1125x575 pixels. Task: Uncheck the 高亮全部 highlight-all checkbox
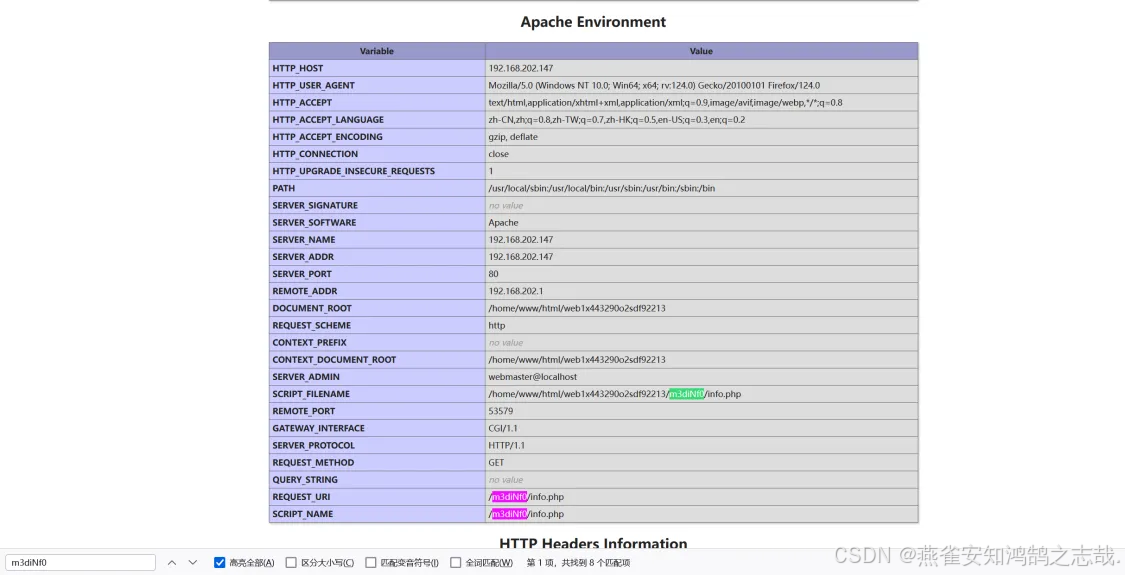[x=220, y=563]
